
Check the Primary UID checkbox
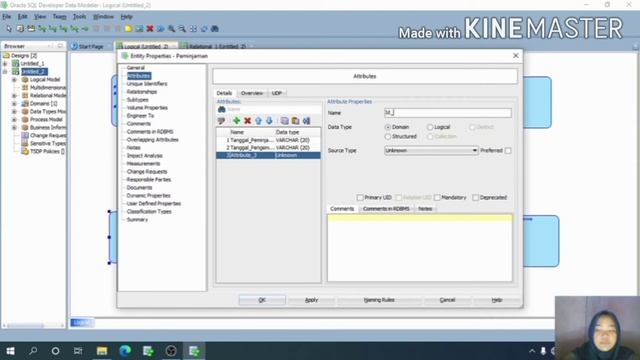tap(360, 198)
